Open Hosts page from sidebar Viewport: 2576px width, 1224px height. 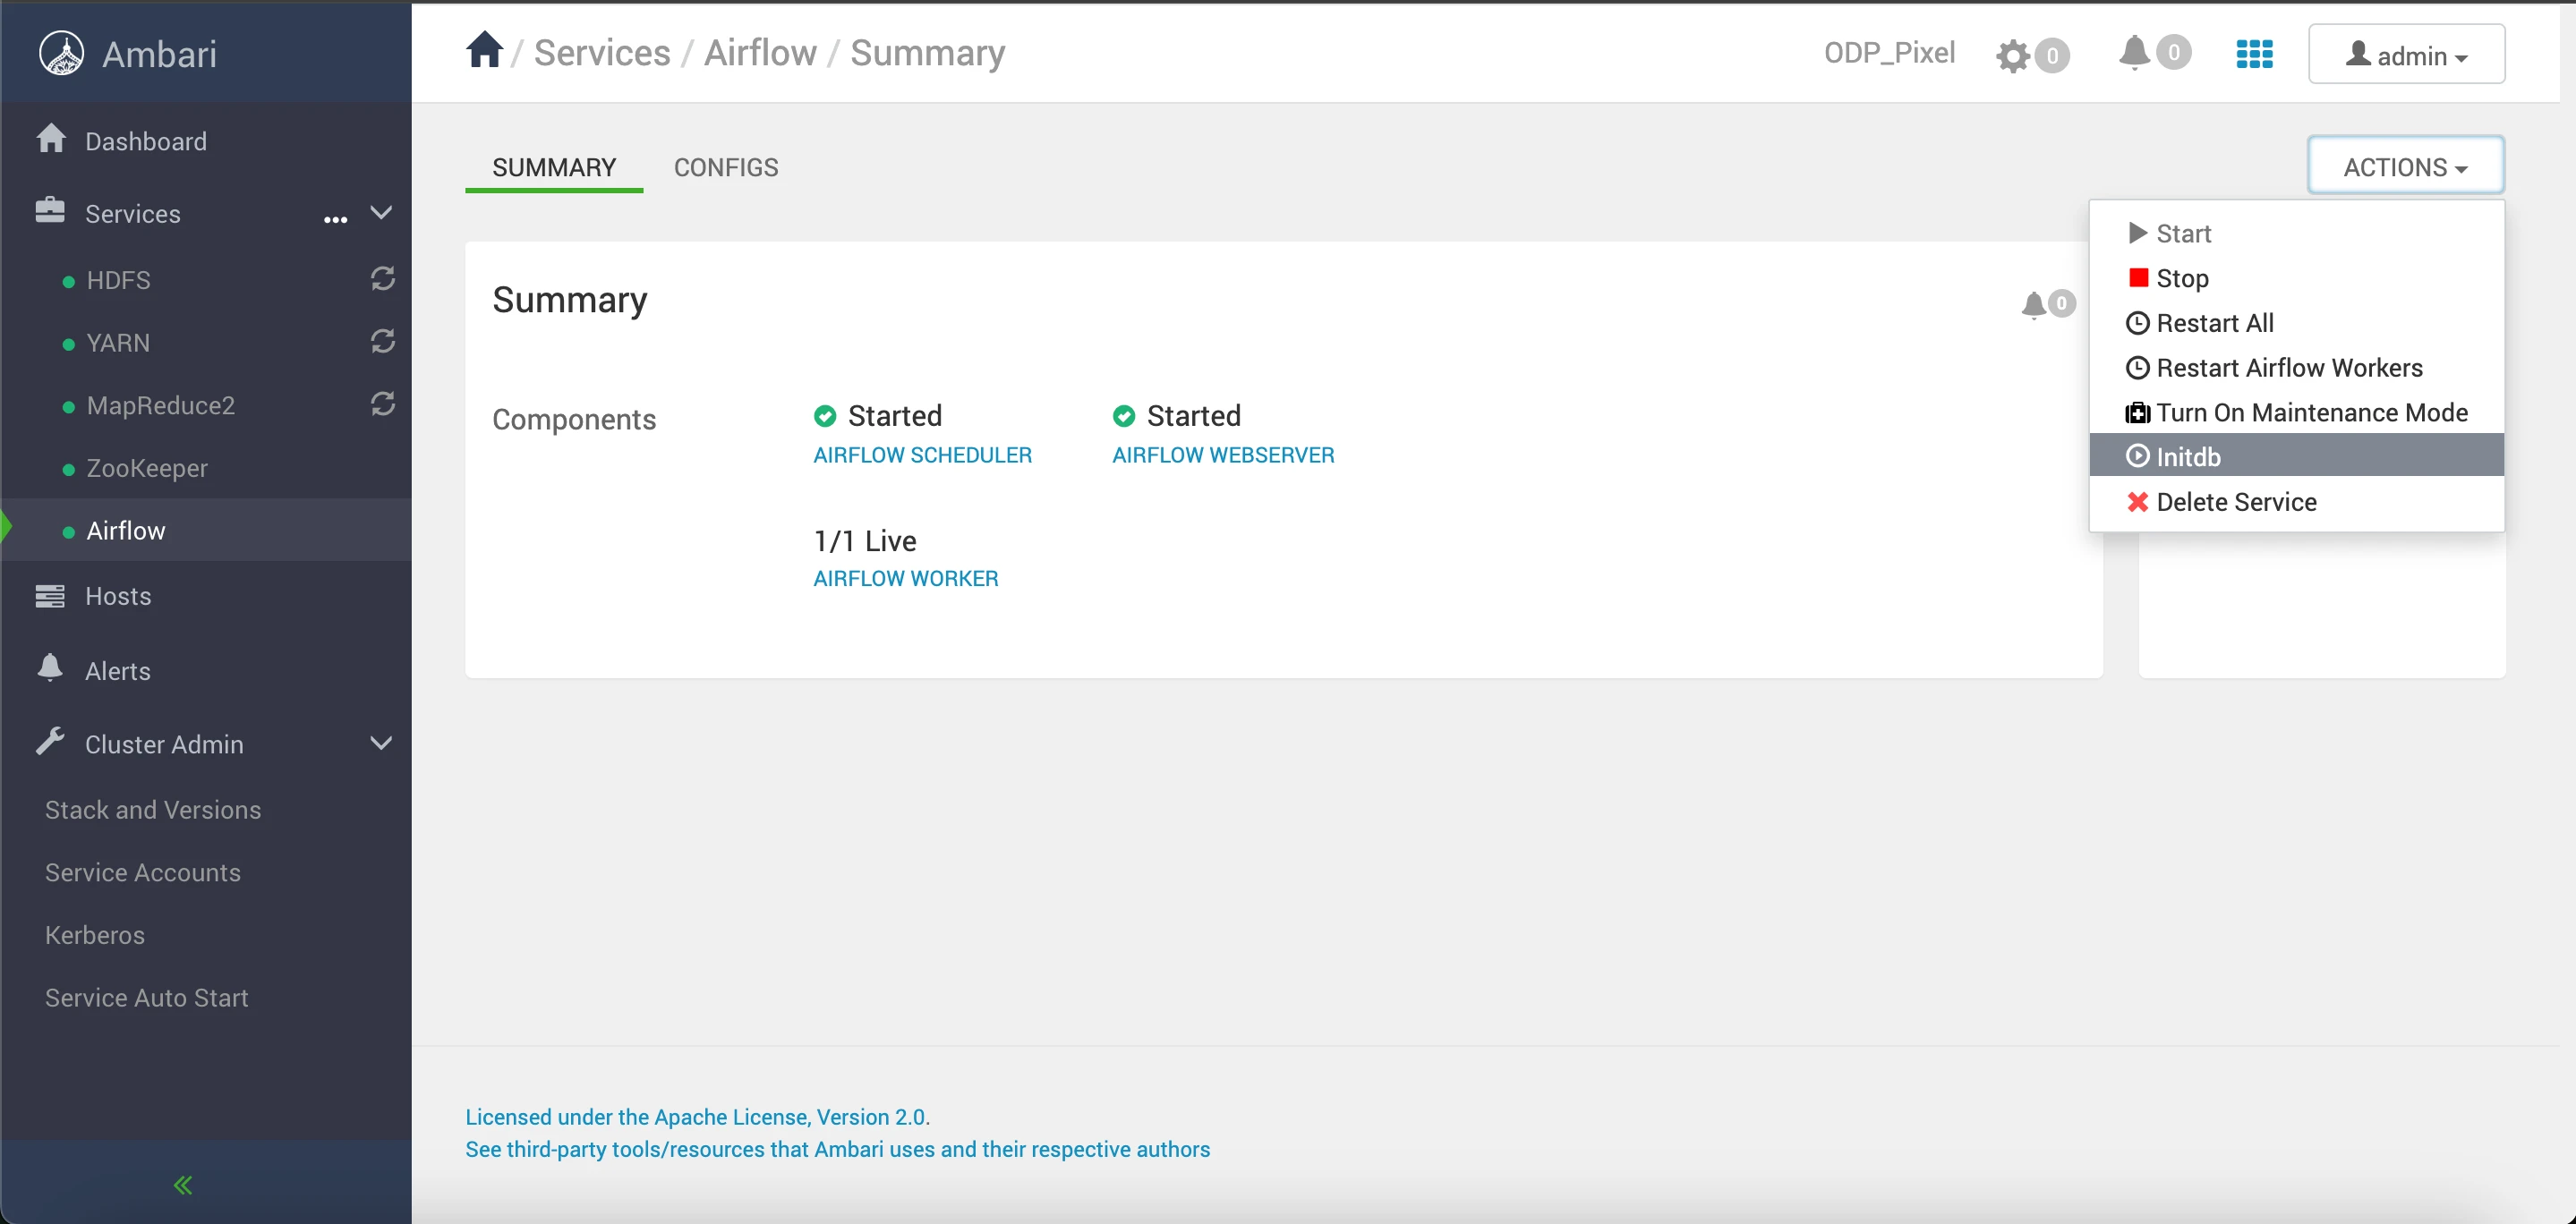118,596
